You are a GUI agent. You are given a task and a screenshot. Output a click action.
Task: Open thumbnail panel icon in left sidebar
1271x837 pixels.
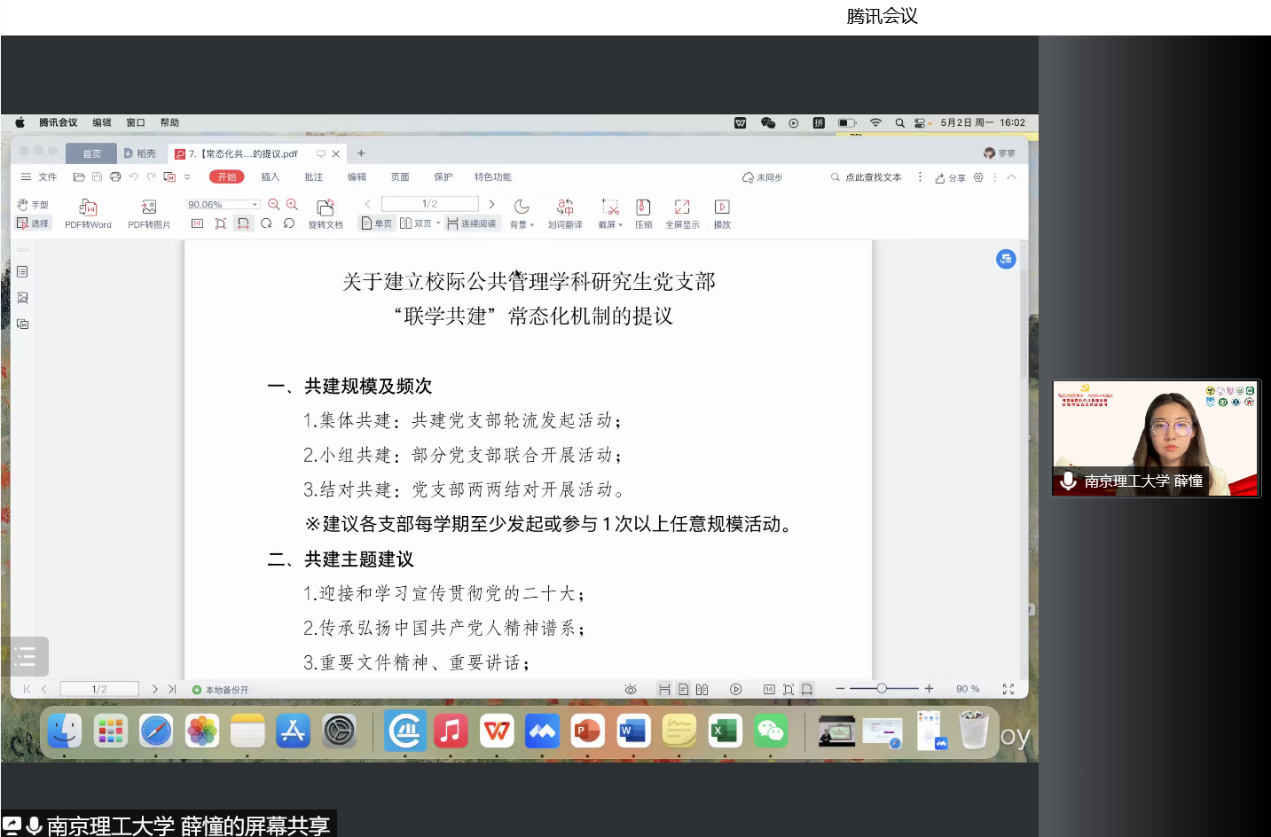click(x=22, y=298)
